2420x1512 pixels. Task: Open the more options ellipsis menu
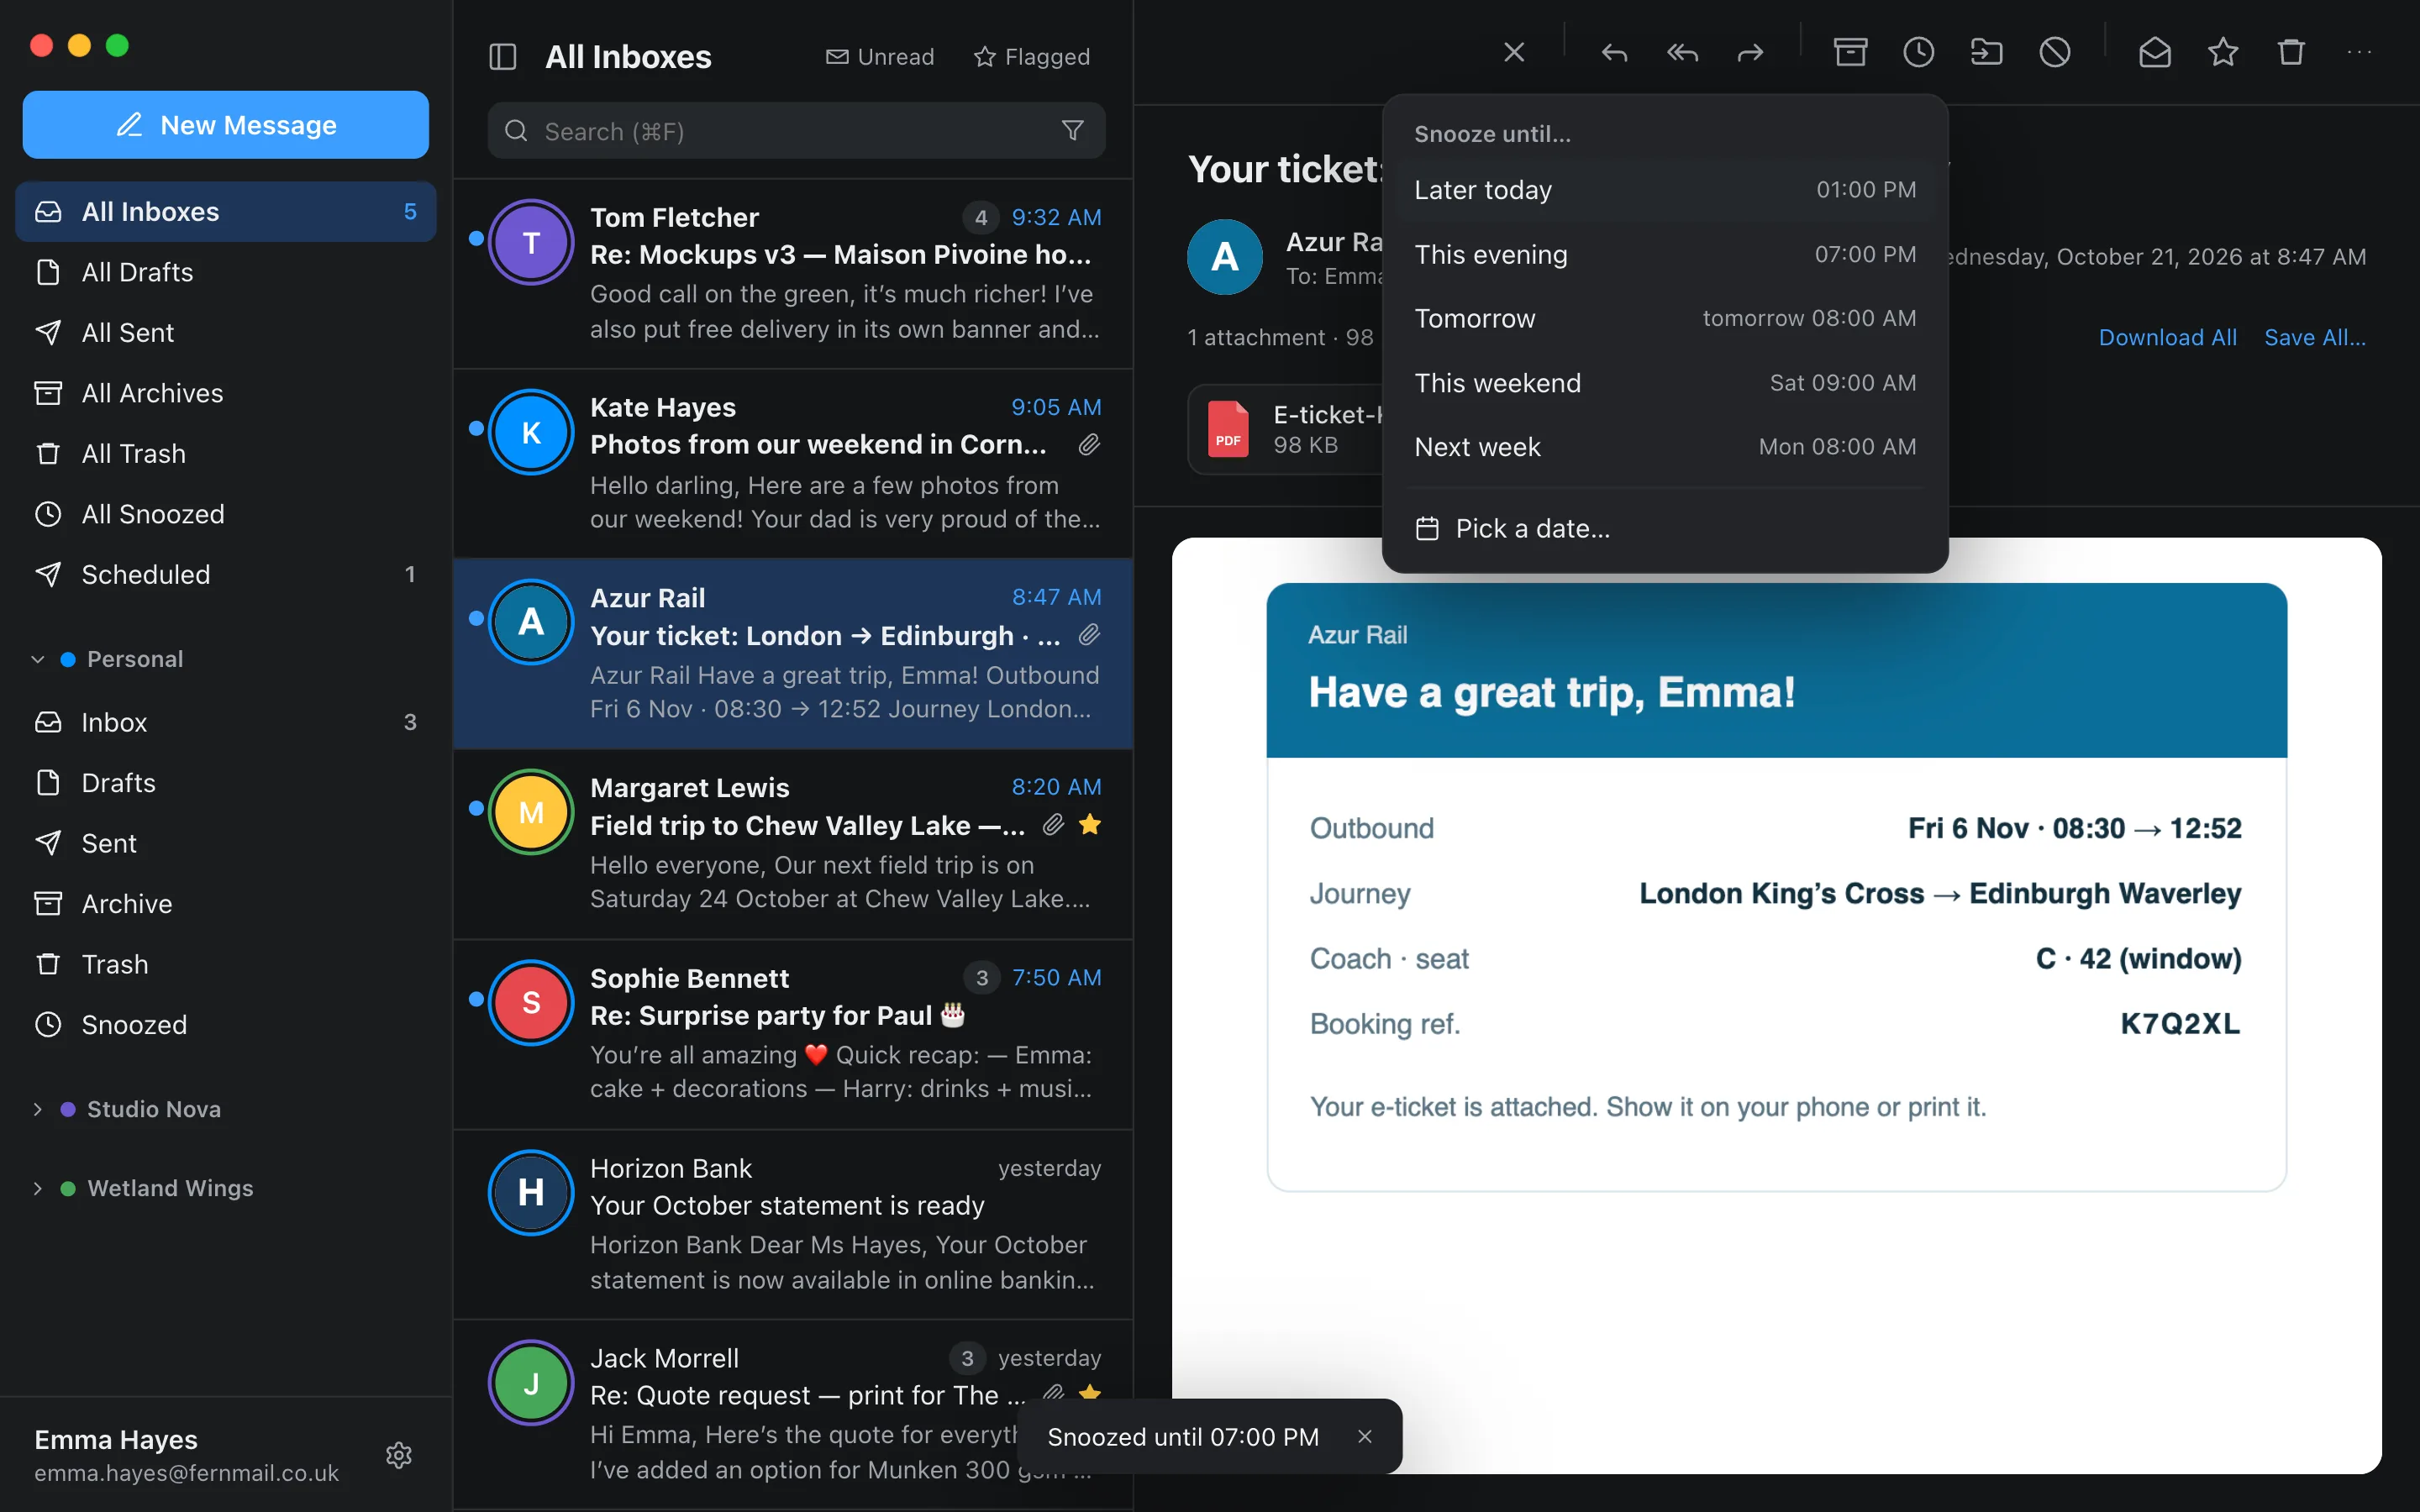[2359, 52]
